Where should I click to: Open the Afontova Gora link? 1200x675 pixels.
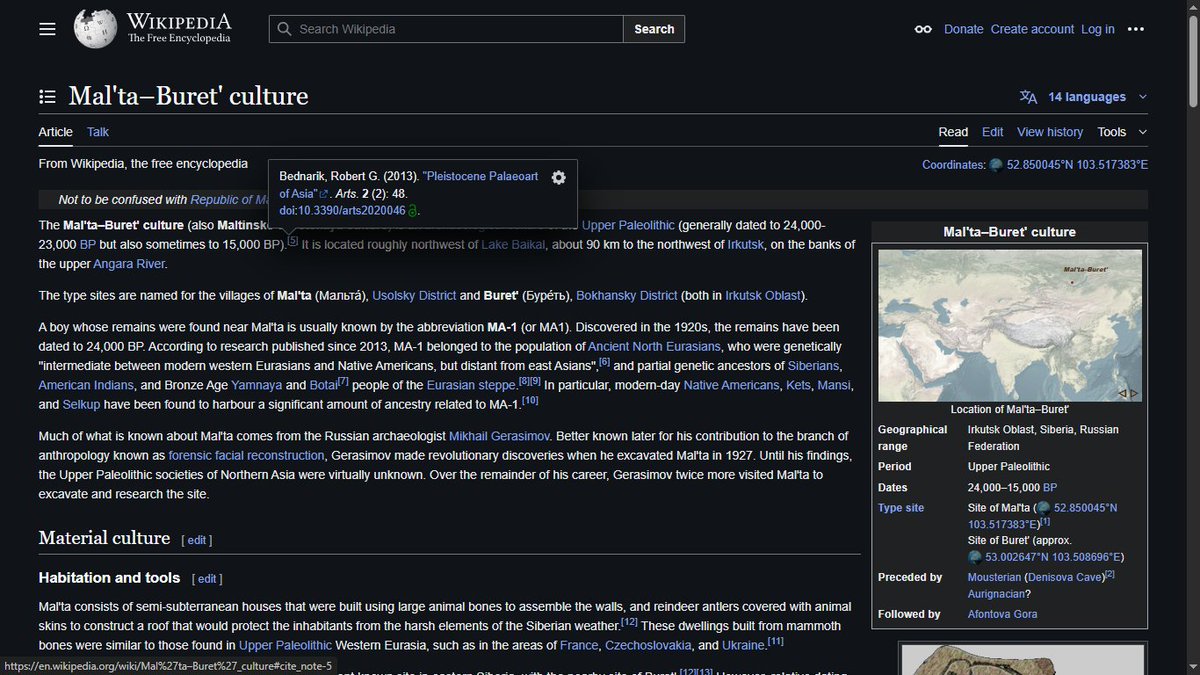click(x=1002, y=614)
